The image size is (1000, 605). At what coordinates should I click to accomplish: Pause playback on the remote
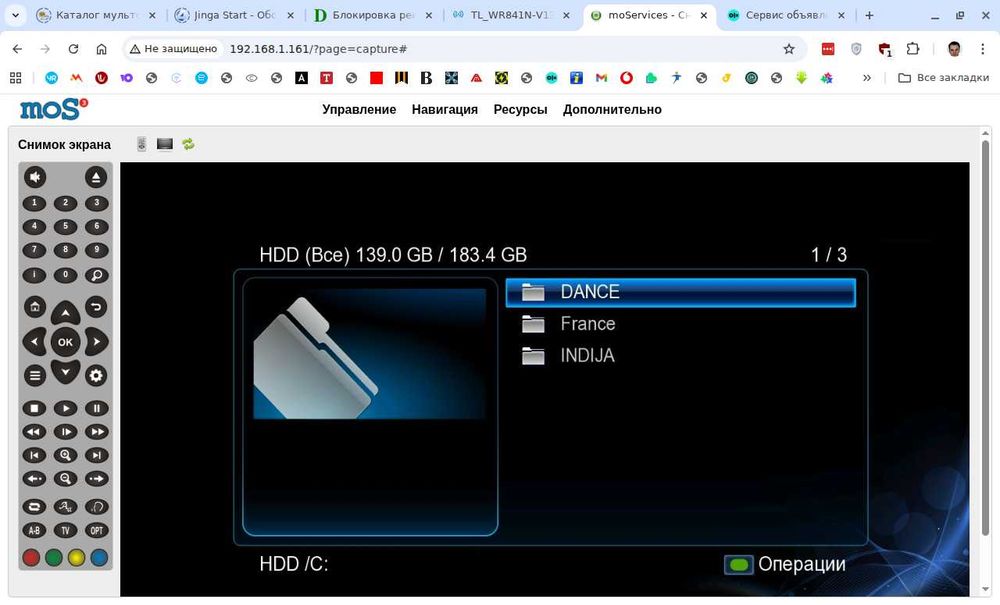tap(96, 409)
